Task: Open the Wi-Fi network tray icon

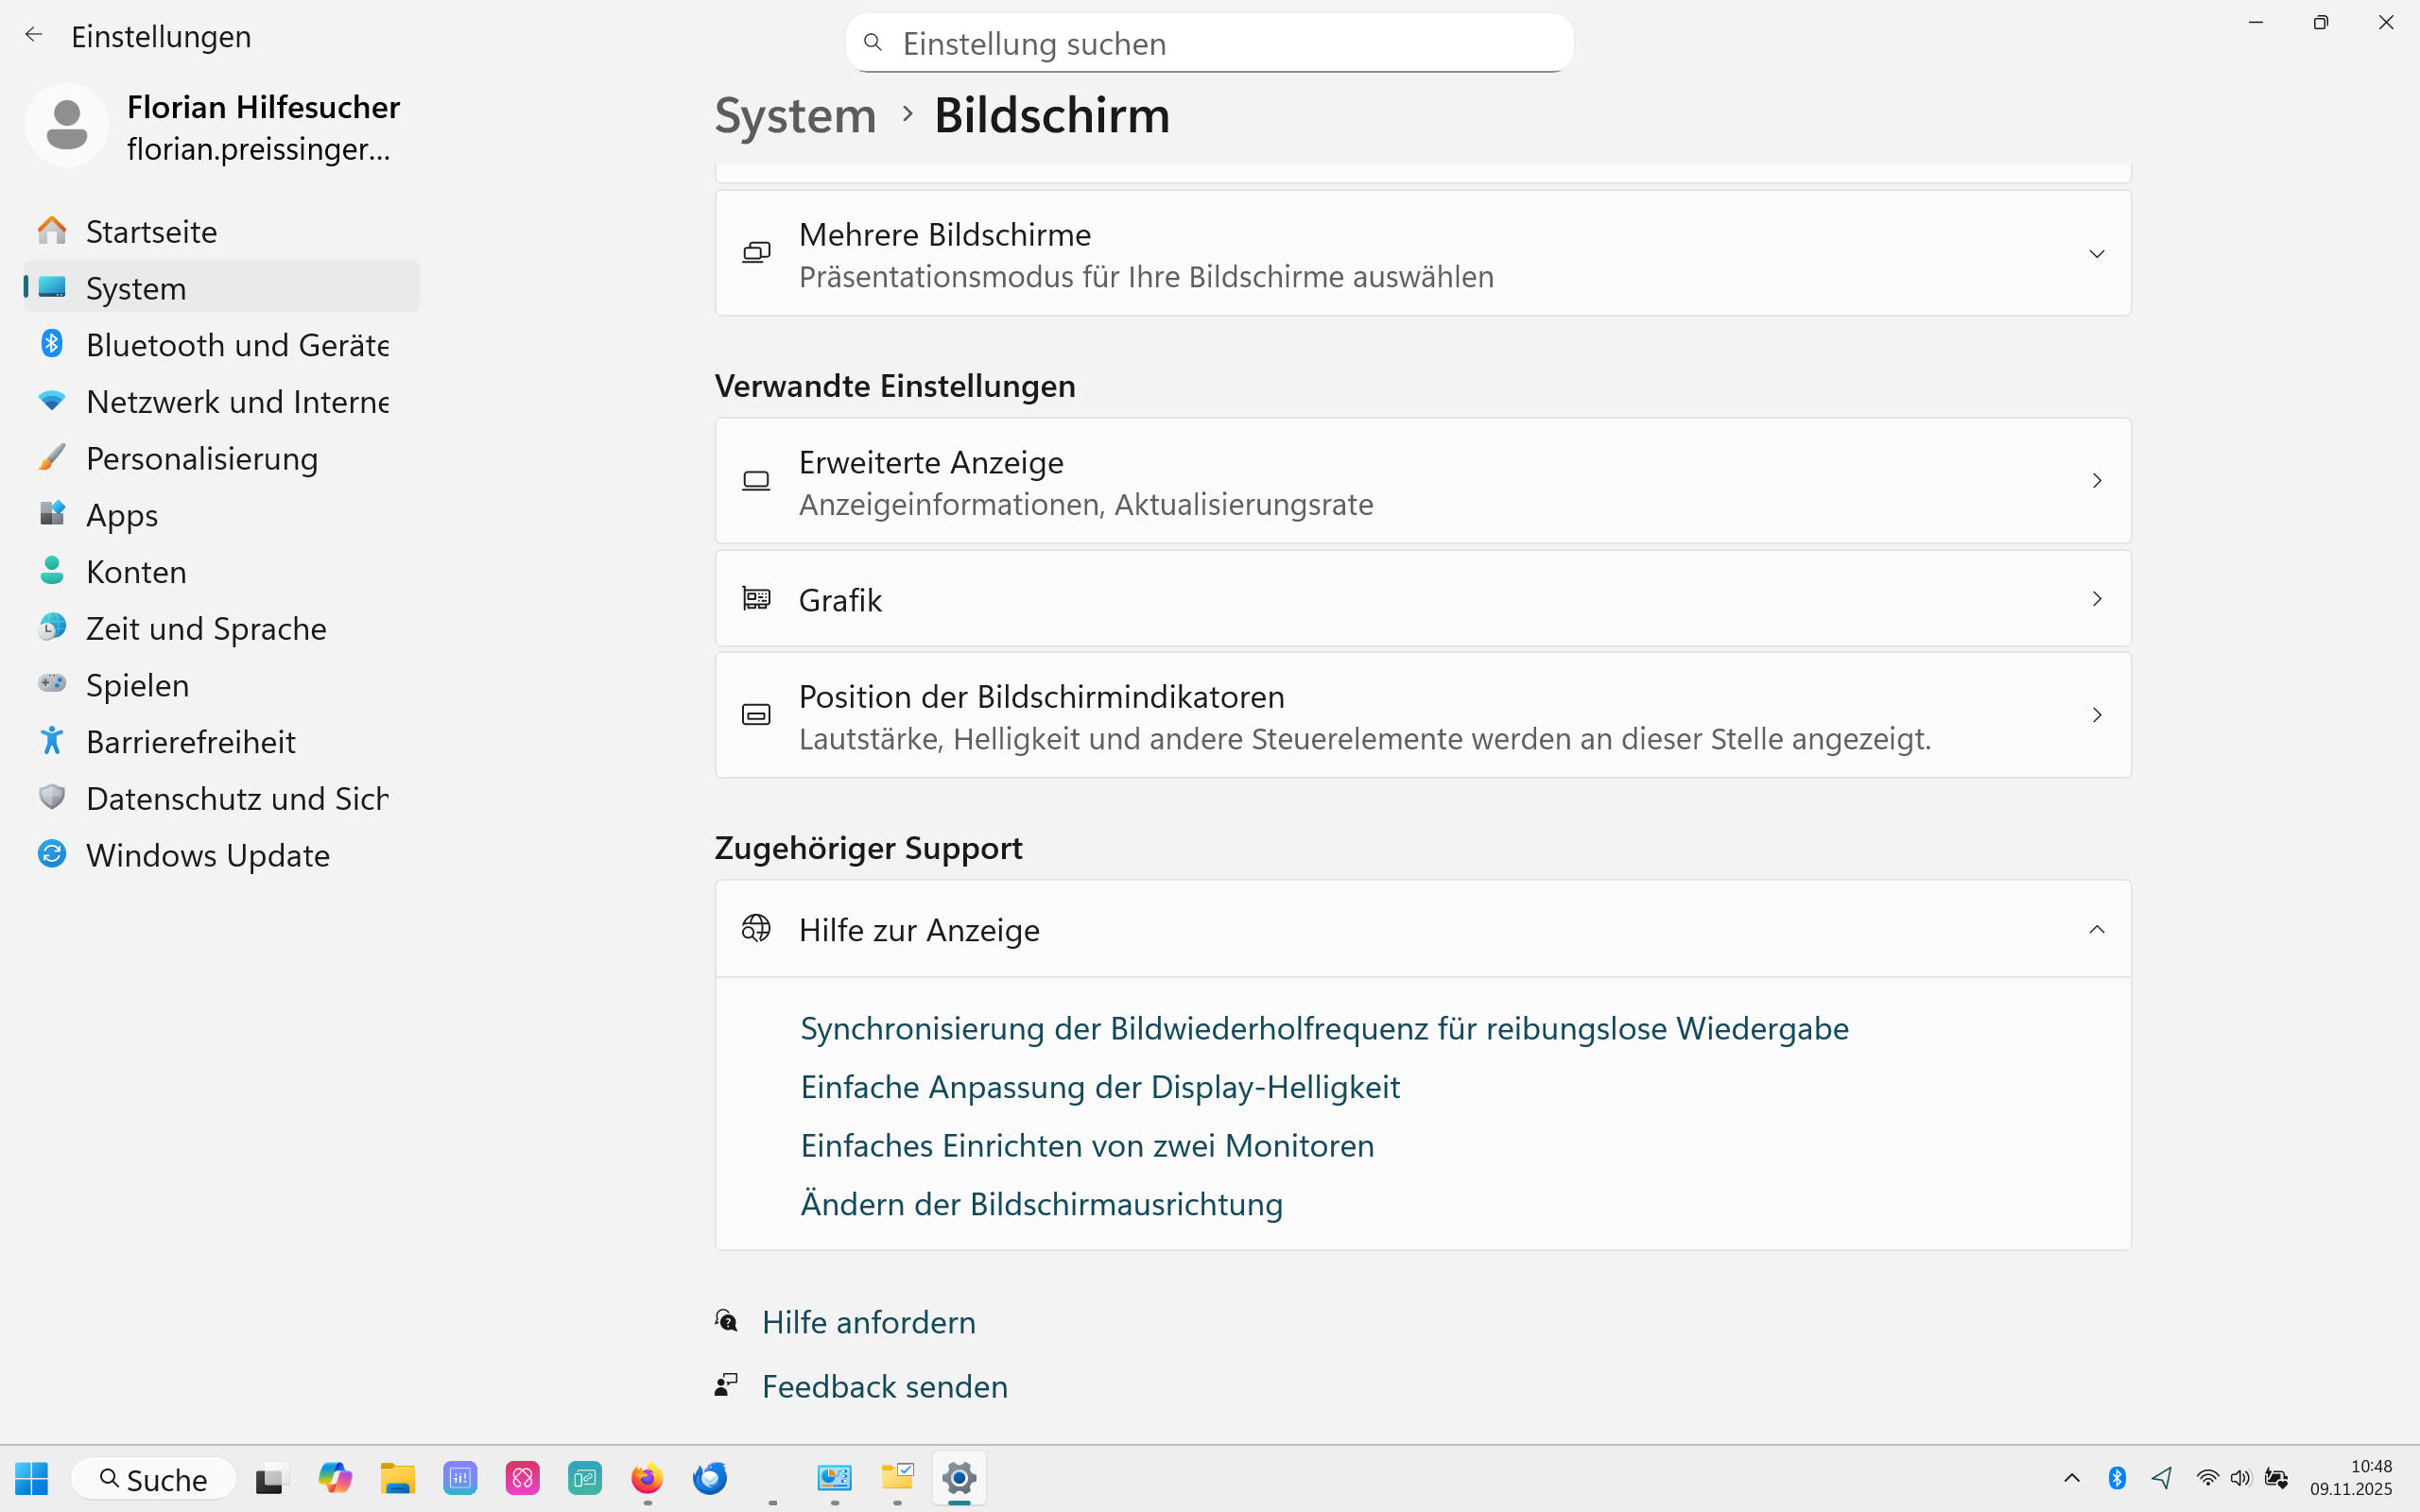Action: (2207, 1477)
